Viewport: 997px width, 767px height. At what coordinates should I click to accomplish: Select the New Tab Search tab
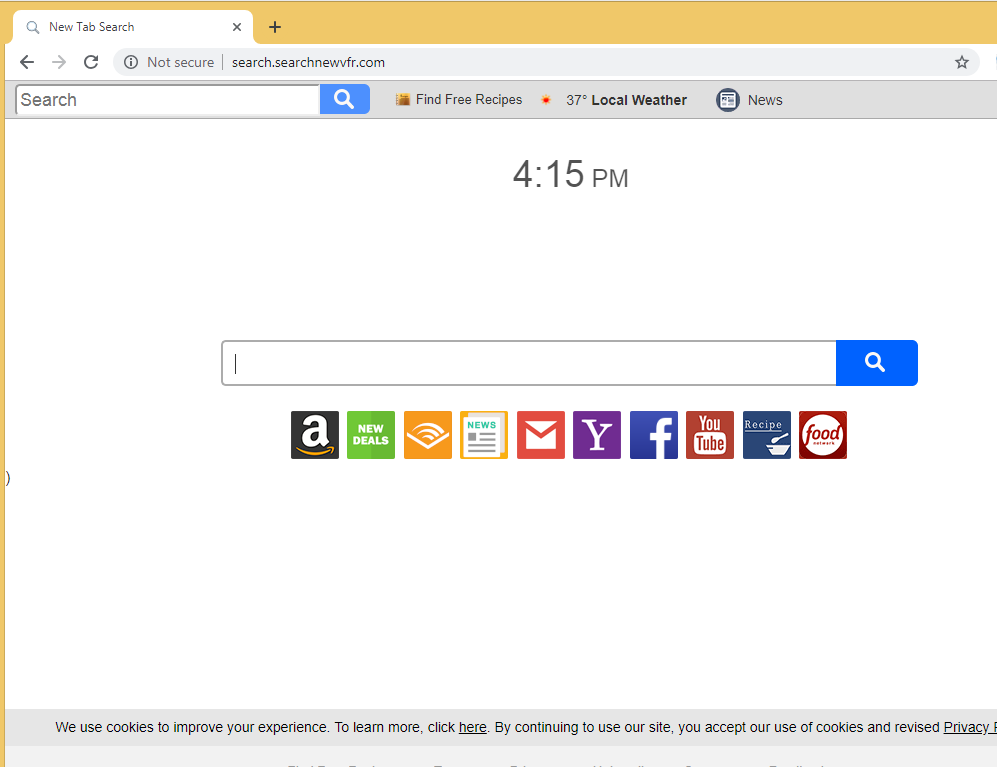point(132,27)
